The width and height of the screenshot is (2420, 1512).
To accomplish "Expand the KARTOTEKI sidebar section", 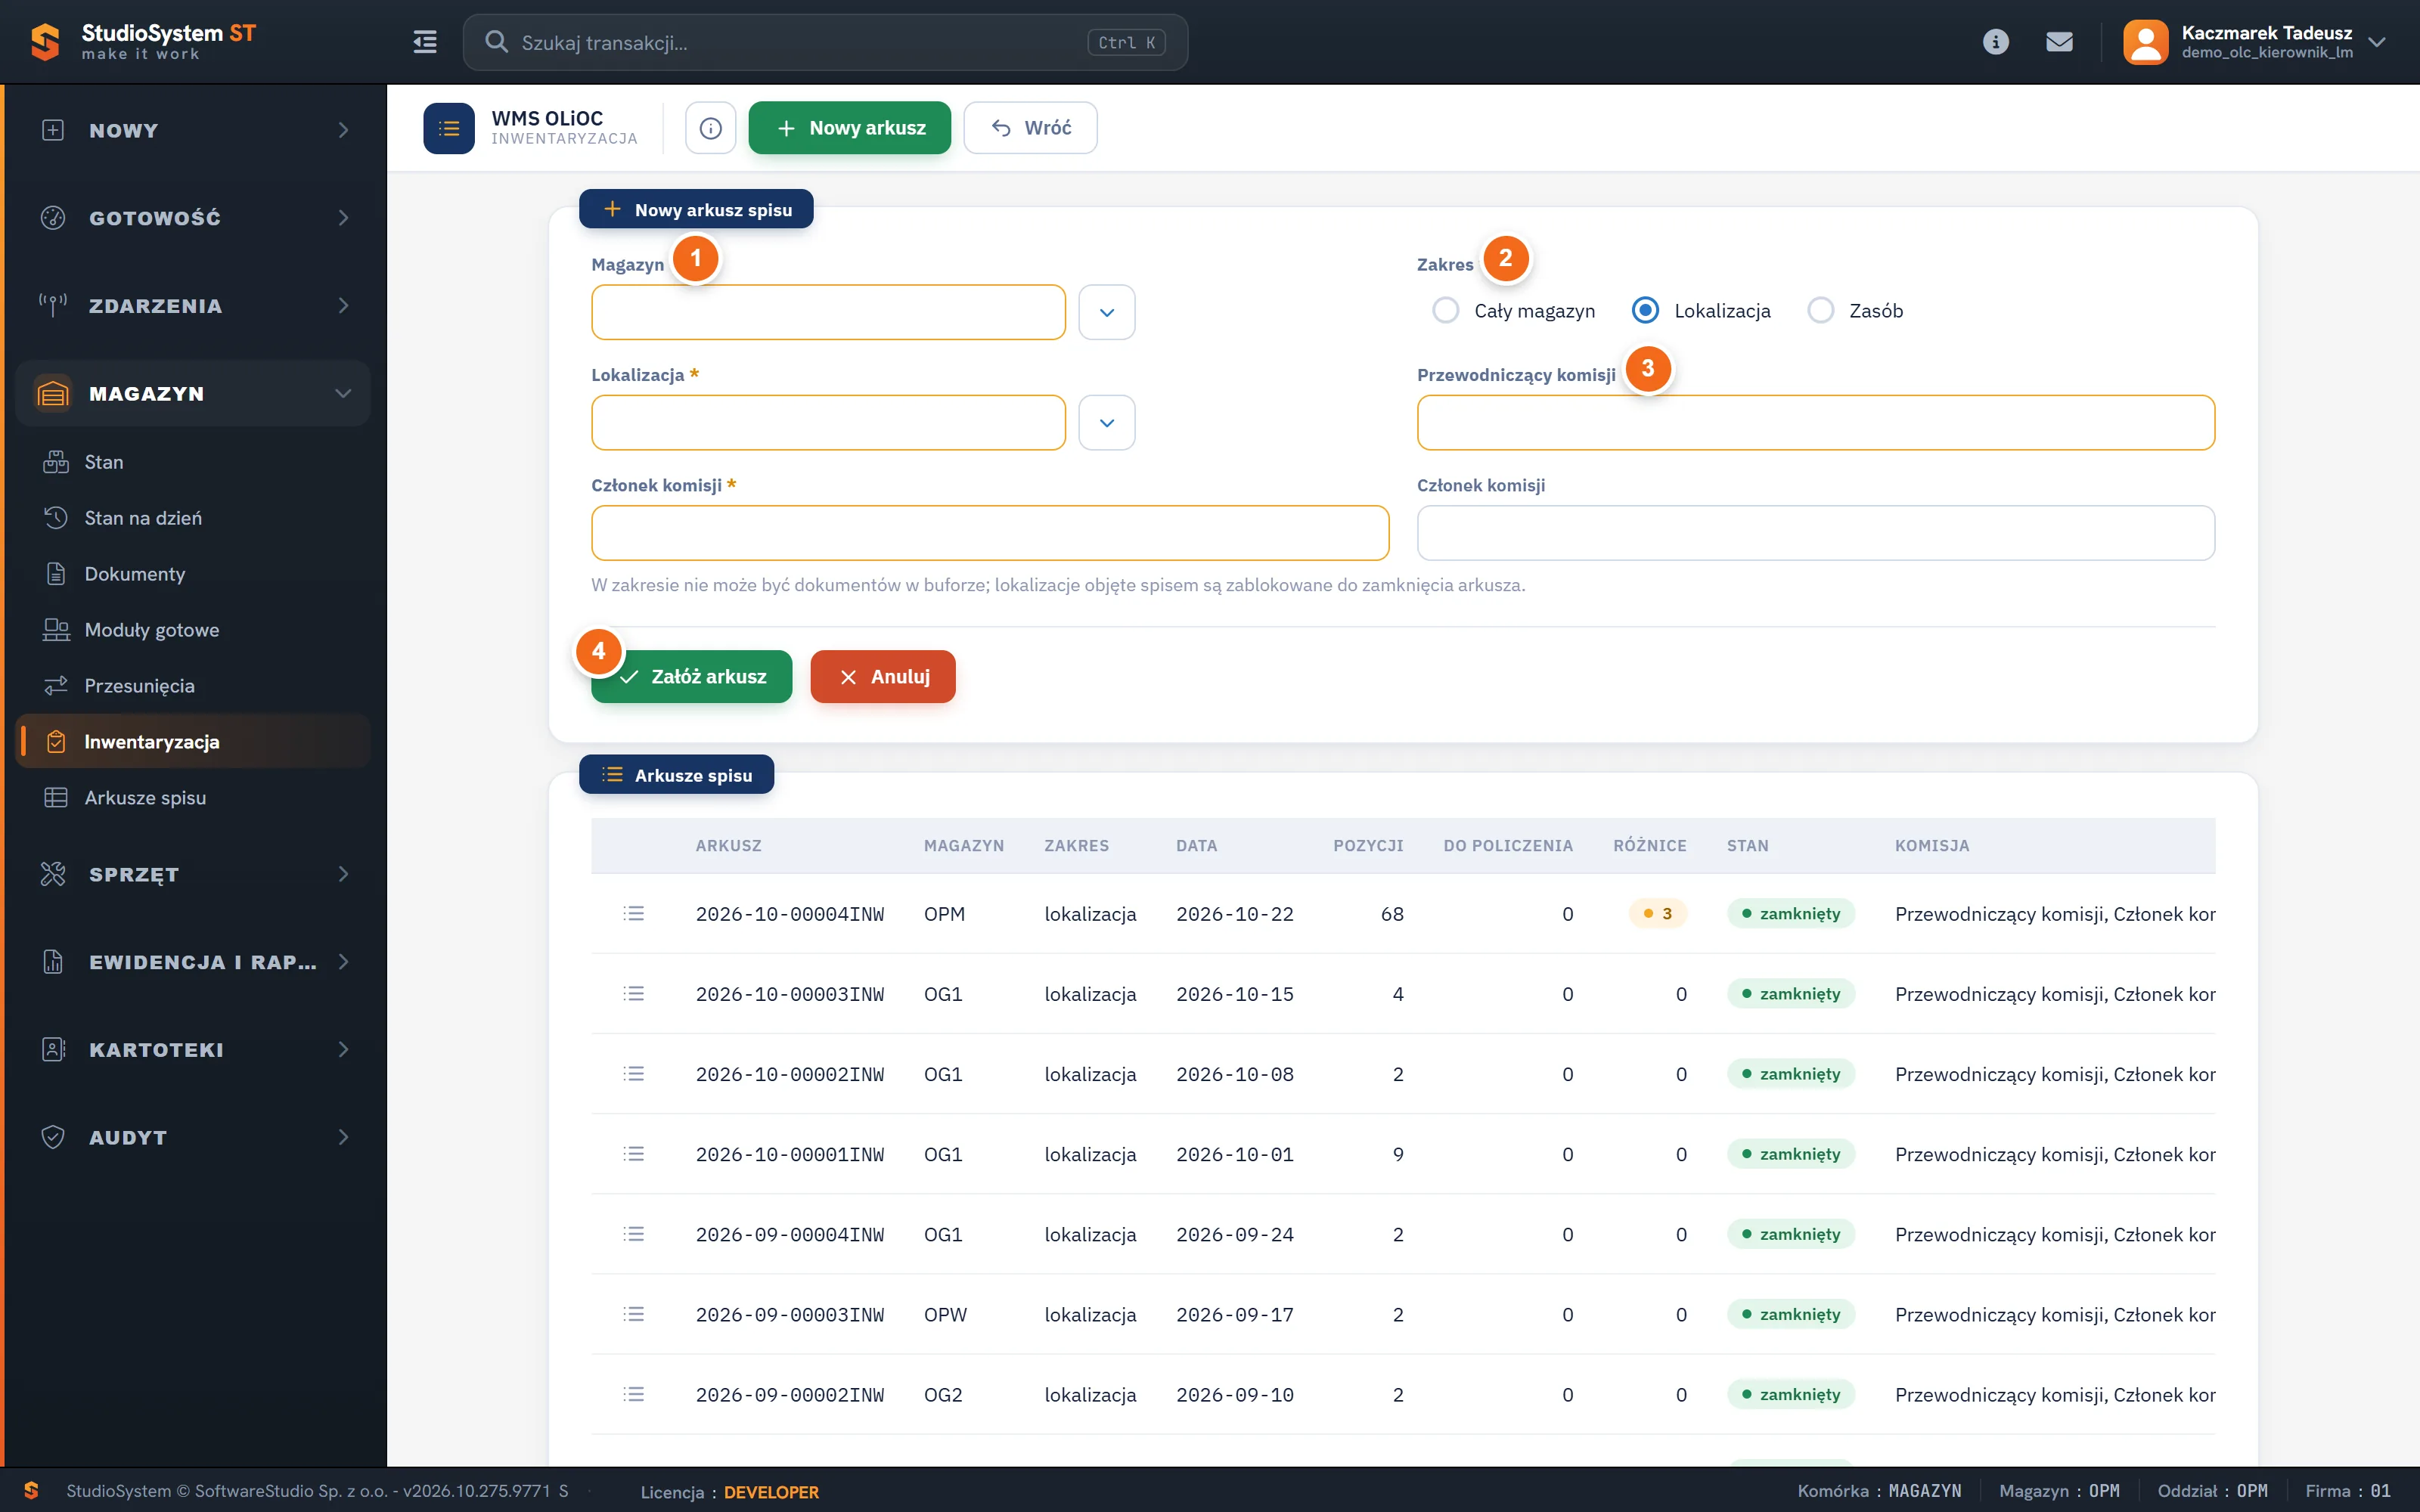I will pos(193,1049).
